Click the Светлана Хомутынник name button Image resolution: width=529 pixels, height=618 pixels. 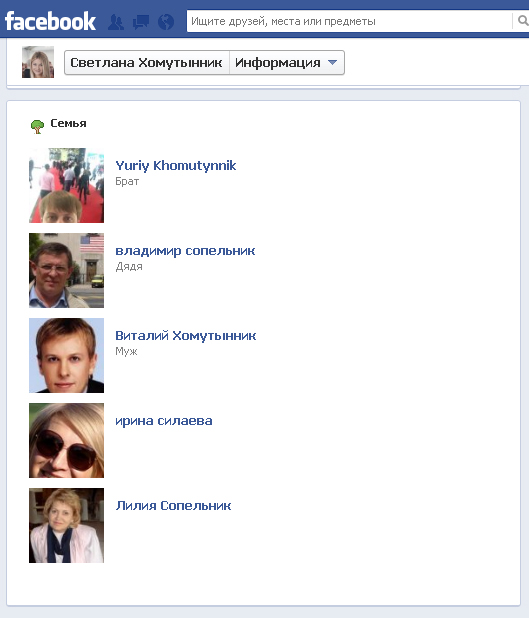point(147,62)
